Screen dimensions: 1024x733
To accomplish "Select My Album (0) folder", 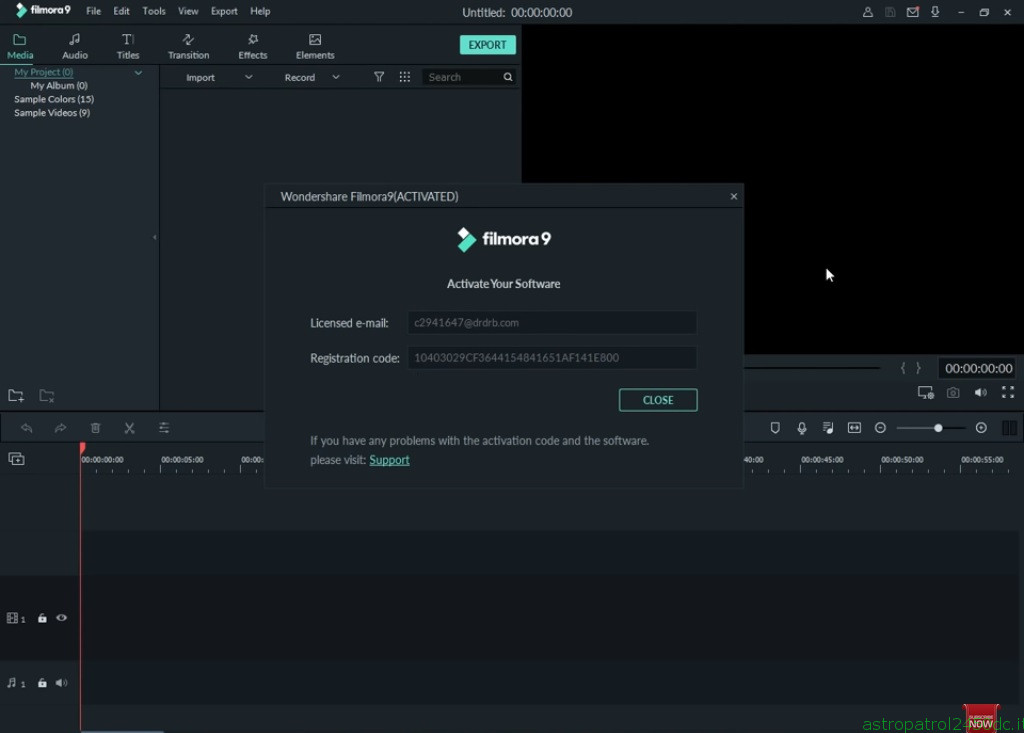I will (x=59, y=86).
